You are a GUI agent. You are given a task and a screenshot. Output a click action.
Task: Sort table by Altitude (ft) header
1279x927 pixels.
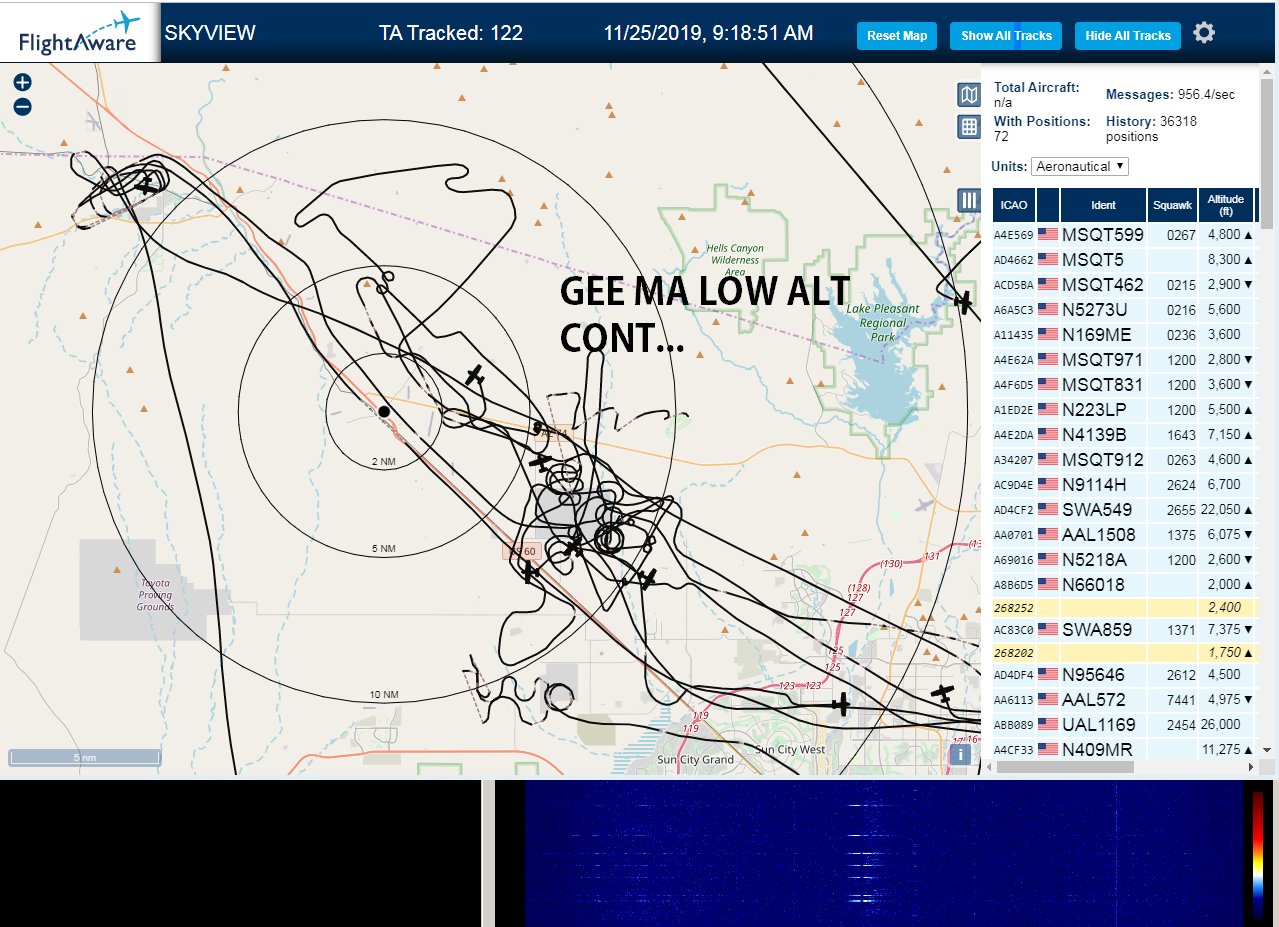(1225, 205)
